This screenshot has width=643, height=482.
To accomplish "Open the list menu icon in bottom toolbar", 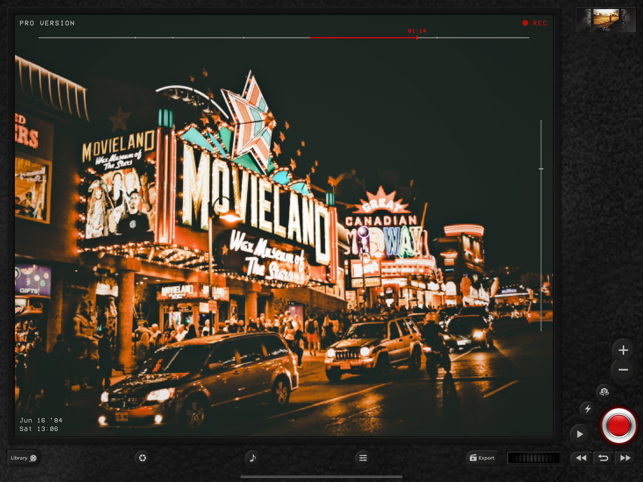I will point(363,457).
